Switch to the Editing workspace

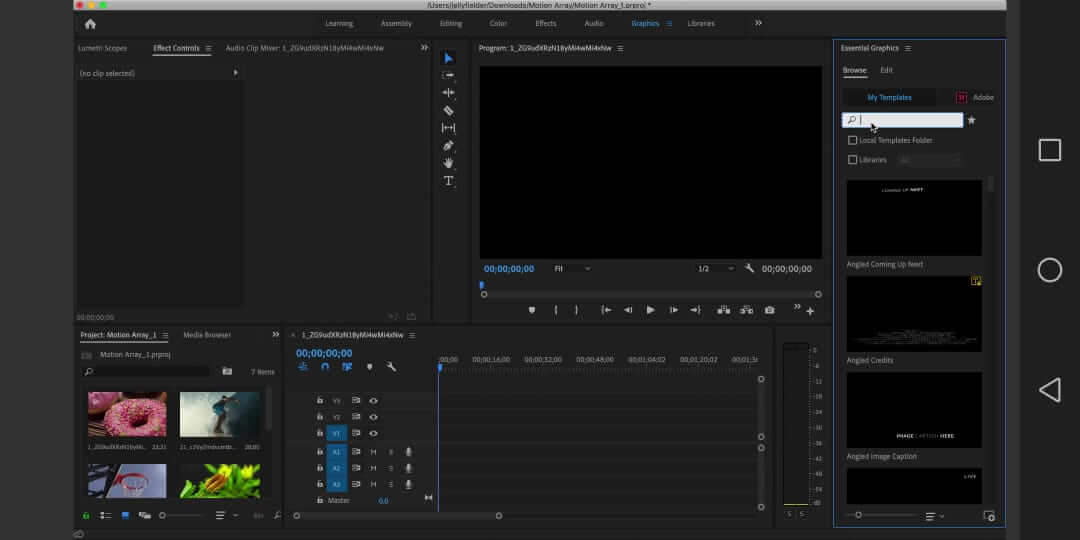pyautogui.click(x=451, y=23)
